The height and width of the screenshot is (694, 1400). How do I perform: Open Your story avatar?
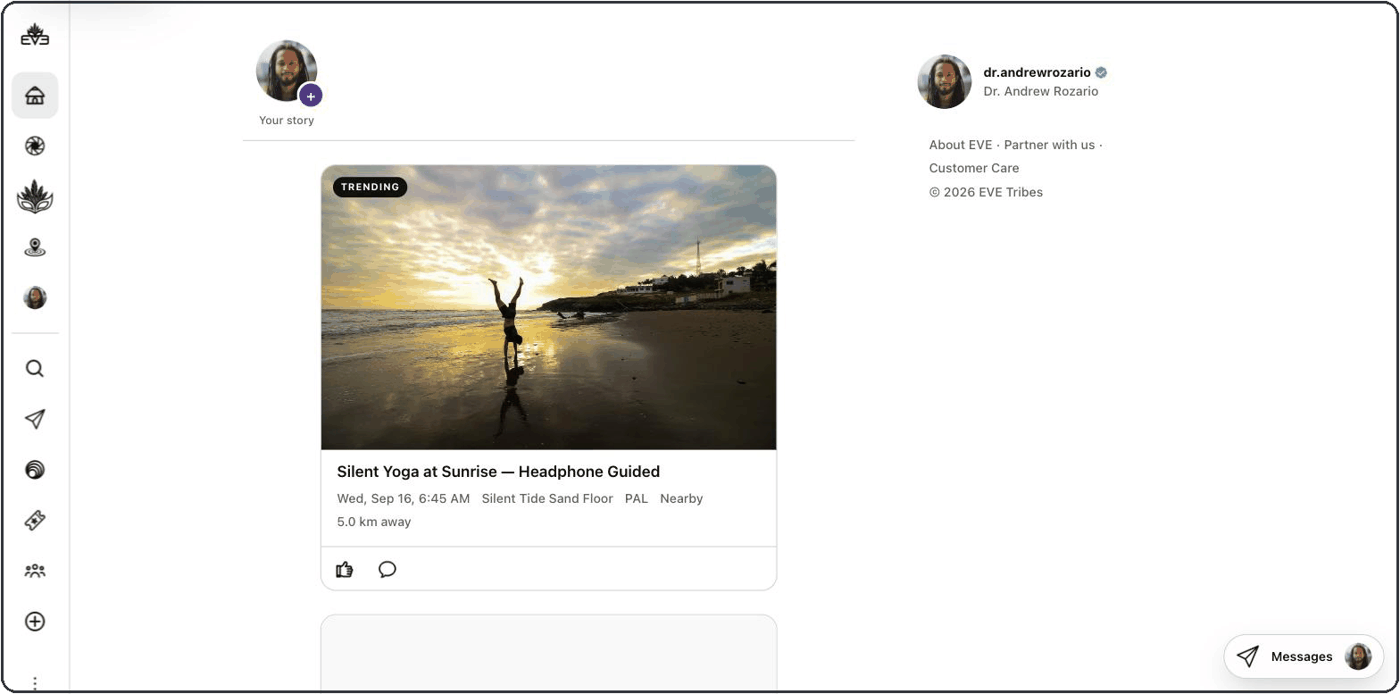[x=287, y=71]
